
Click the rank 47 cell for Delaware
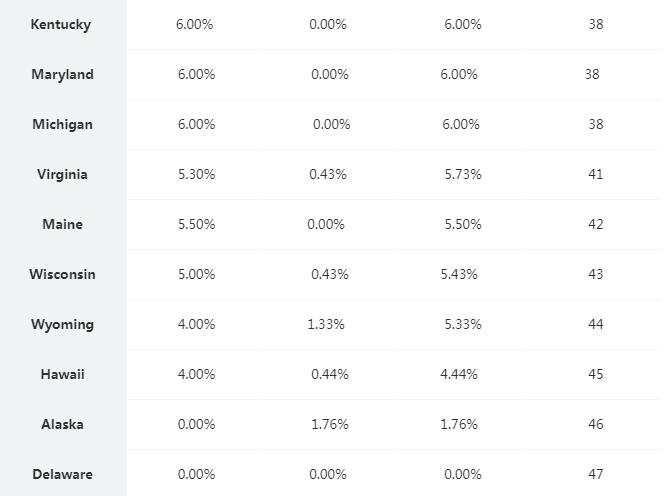click(596, 475)
